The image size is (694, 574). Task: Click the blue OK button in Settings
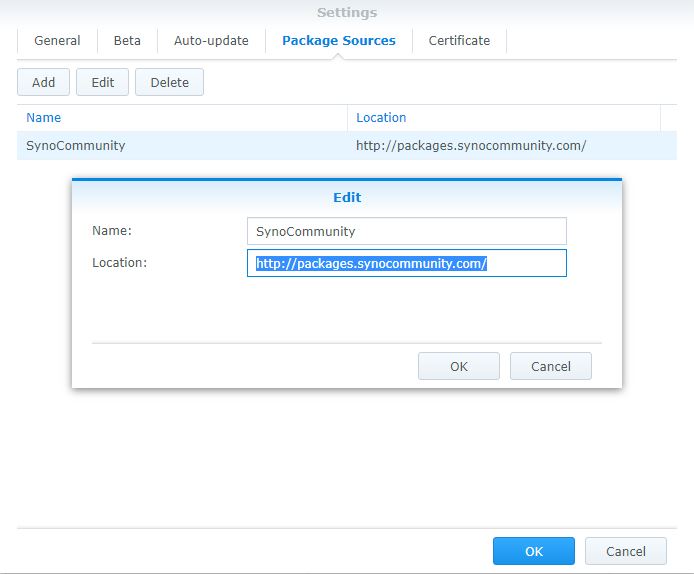tap(534, 551)
